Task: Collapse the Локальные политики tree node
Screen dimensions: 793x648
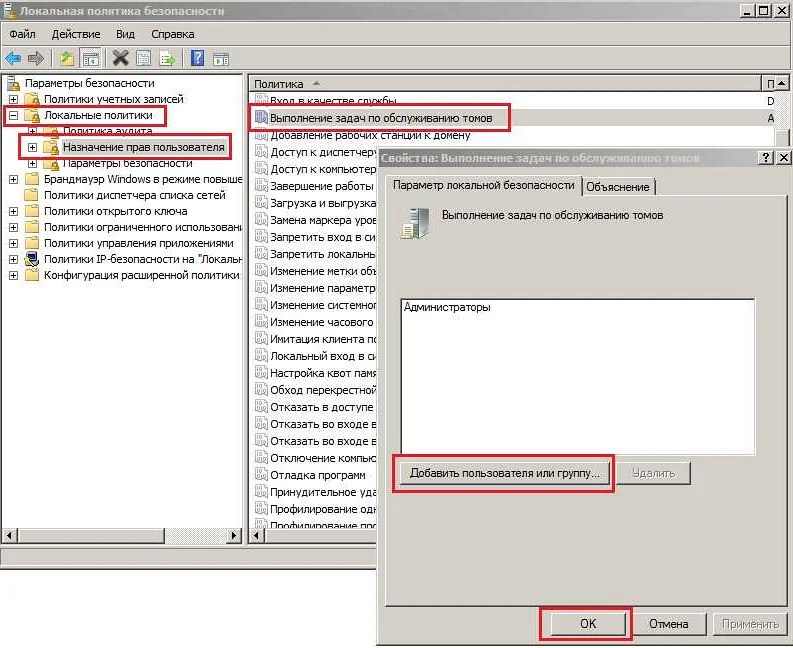Action: pos(13,116)
